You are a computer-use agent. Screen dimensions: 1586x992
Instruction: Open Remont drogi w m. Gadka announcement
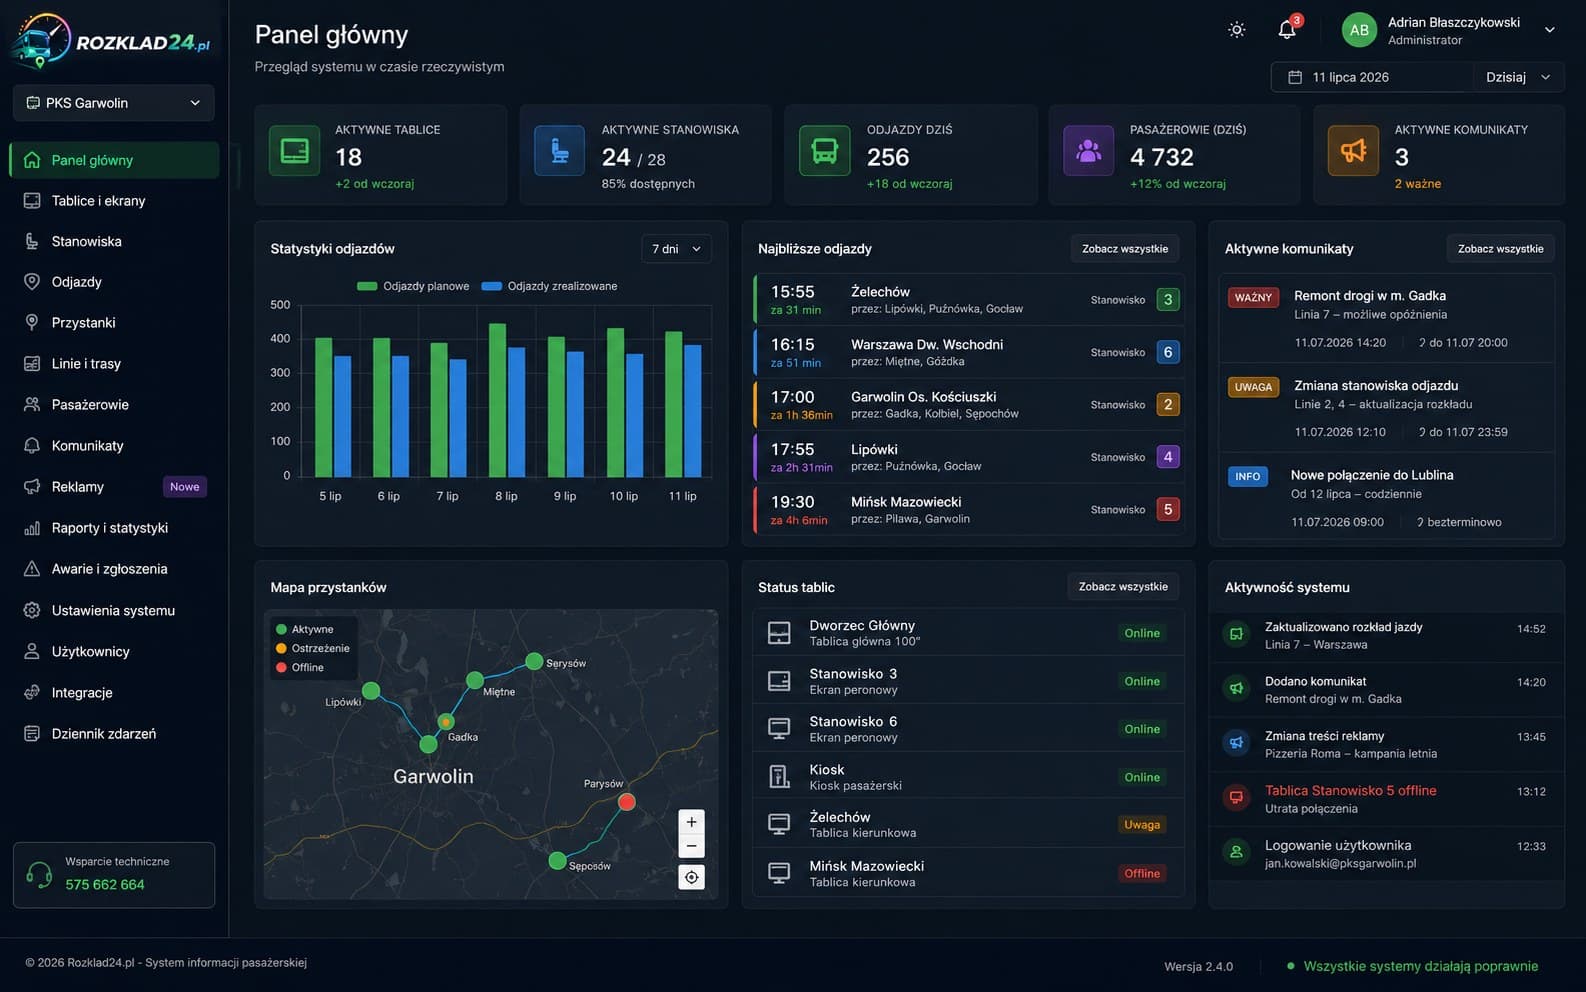1386,318
